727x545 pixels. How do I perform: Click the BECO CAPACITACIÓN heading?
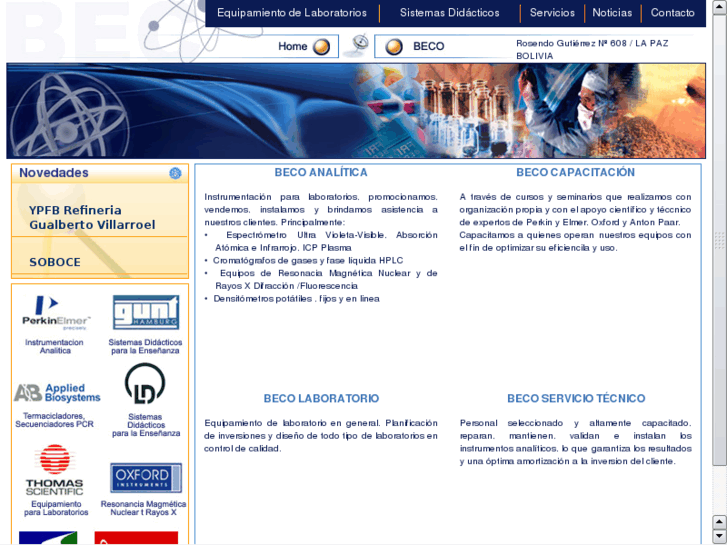point(575,173)
